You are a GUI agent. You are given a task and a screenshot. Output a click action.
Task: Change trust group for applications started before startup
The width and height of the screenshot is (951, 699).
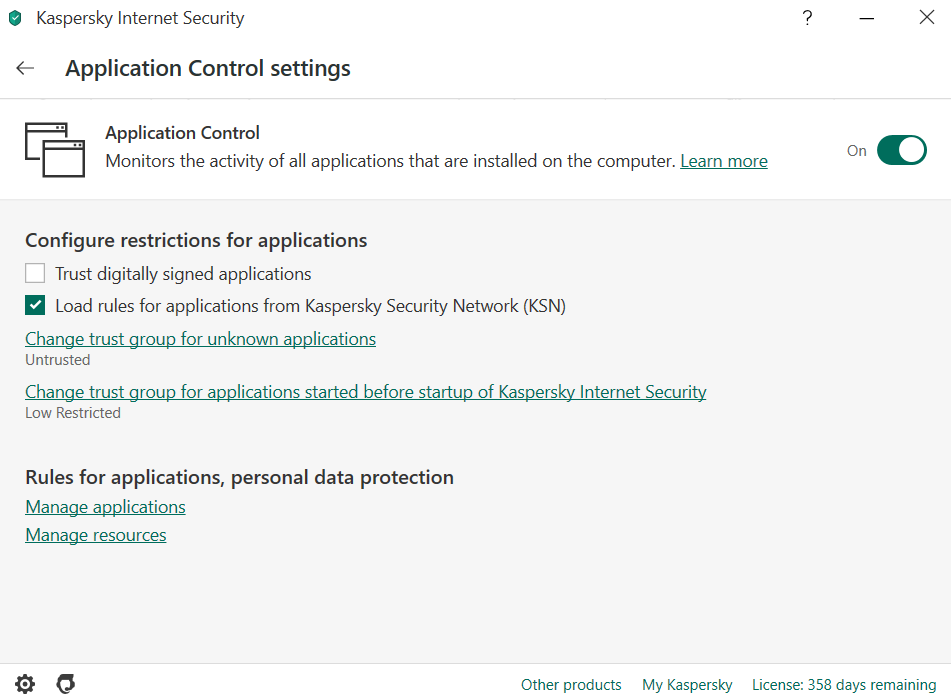click(365, 392)
